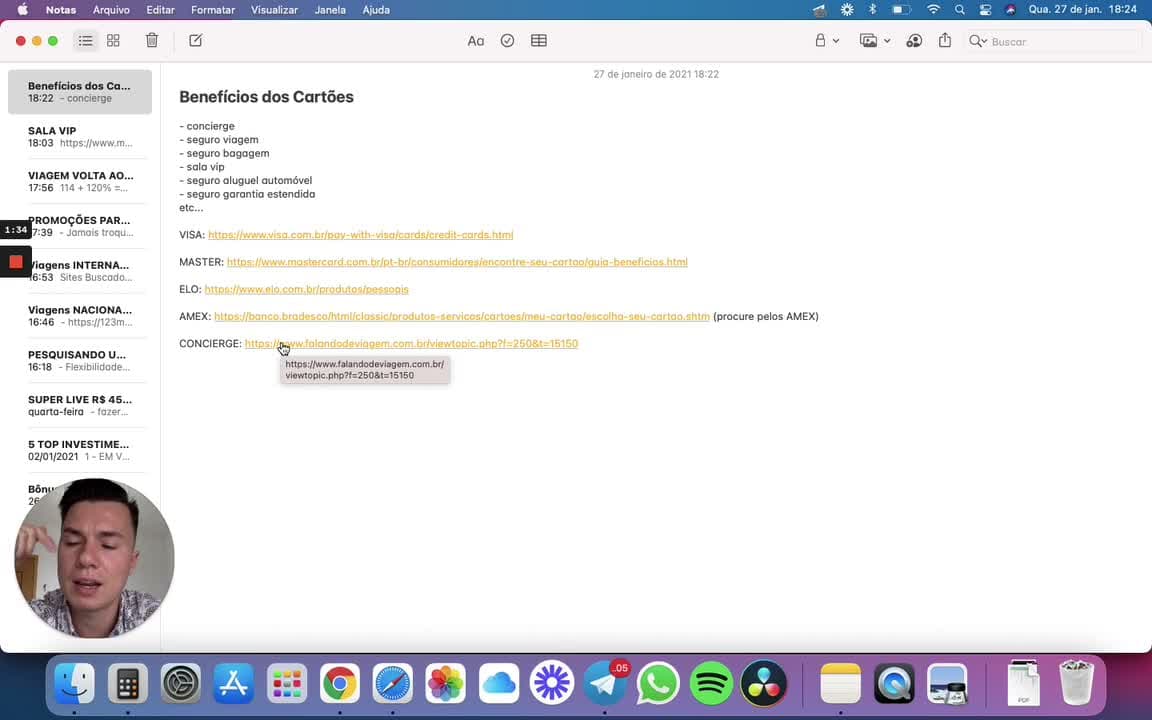Add people to note via collaboration icon
The image size is (1152, 720).
(914, 41)
